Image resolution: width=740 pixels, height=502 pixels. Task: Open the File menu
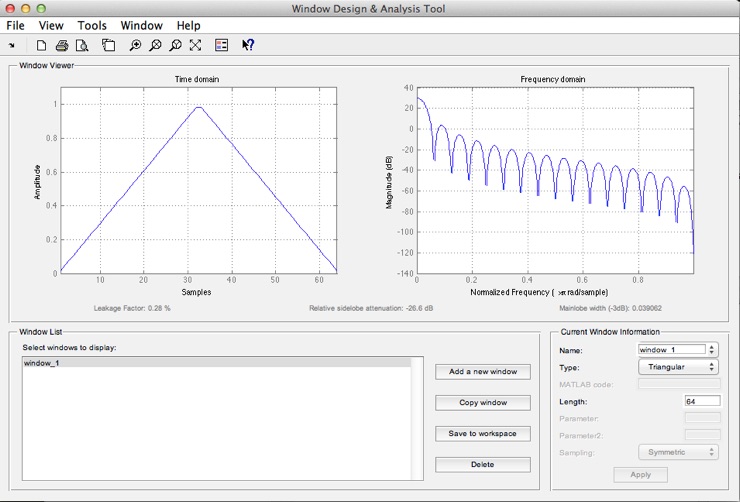(x=16, y=25)
